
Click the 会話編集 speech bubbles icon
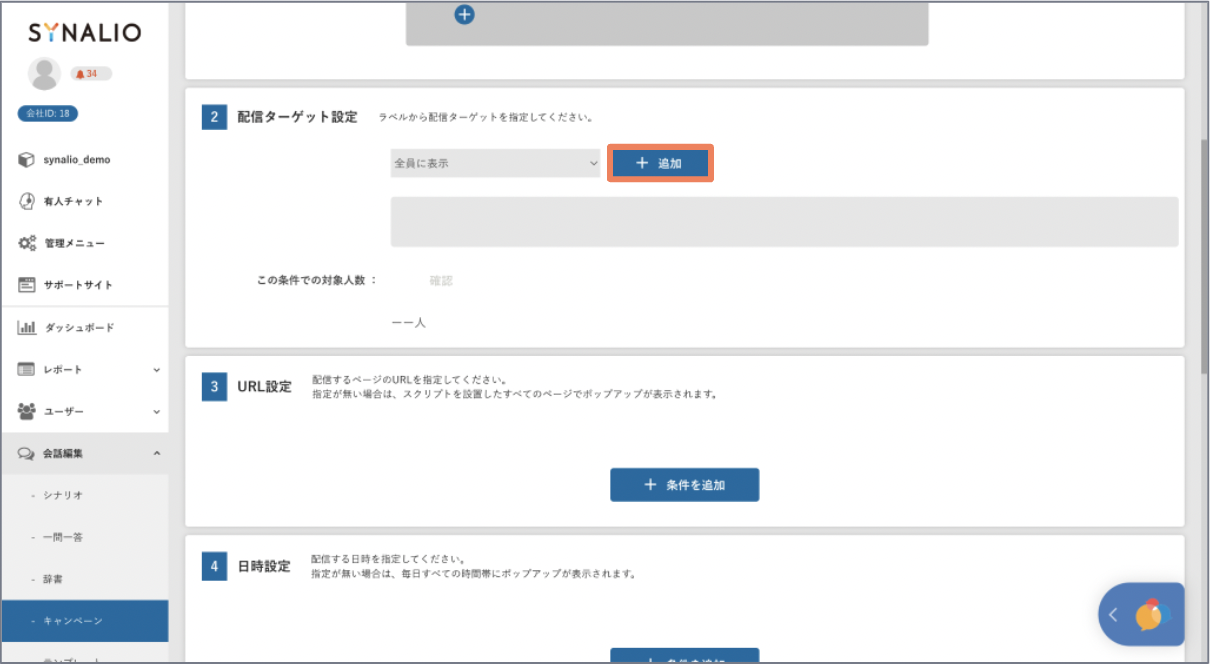click(x=27, y=453)
